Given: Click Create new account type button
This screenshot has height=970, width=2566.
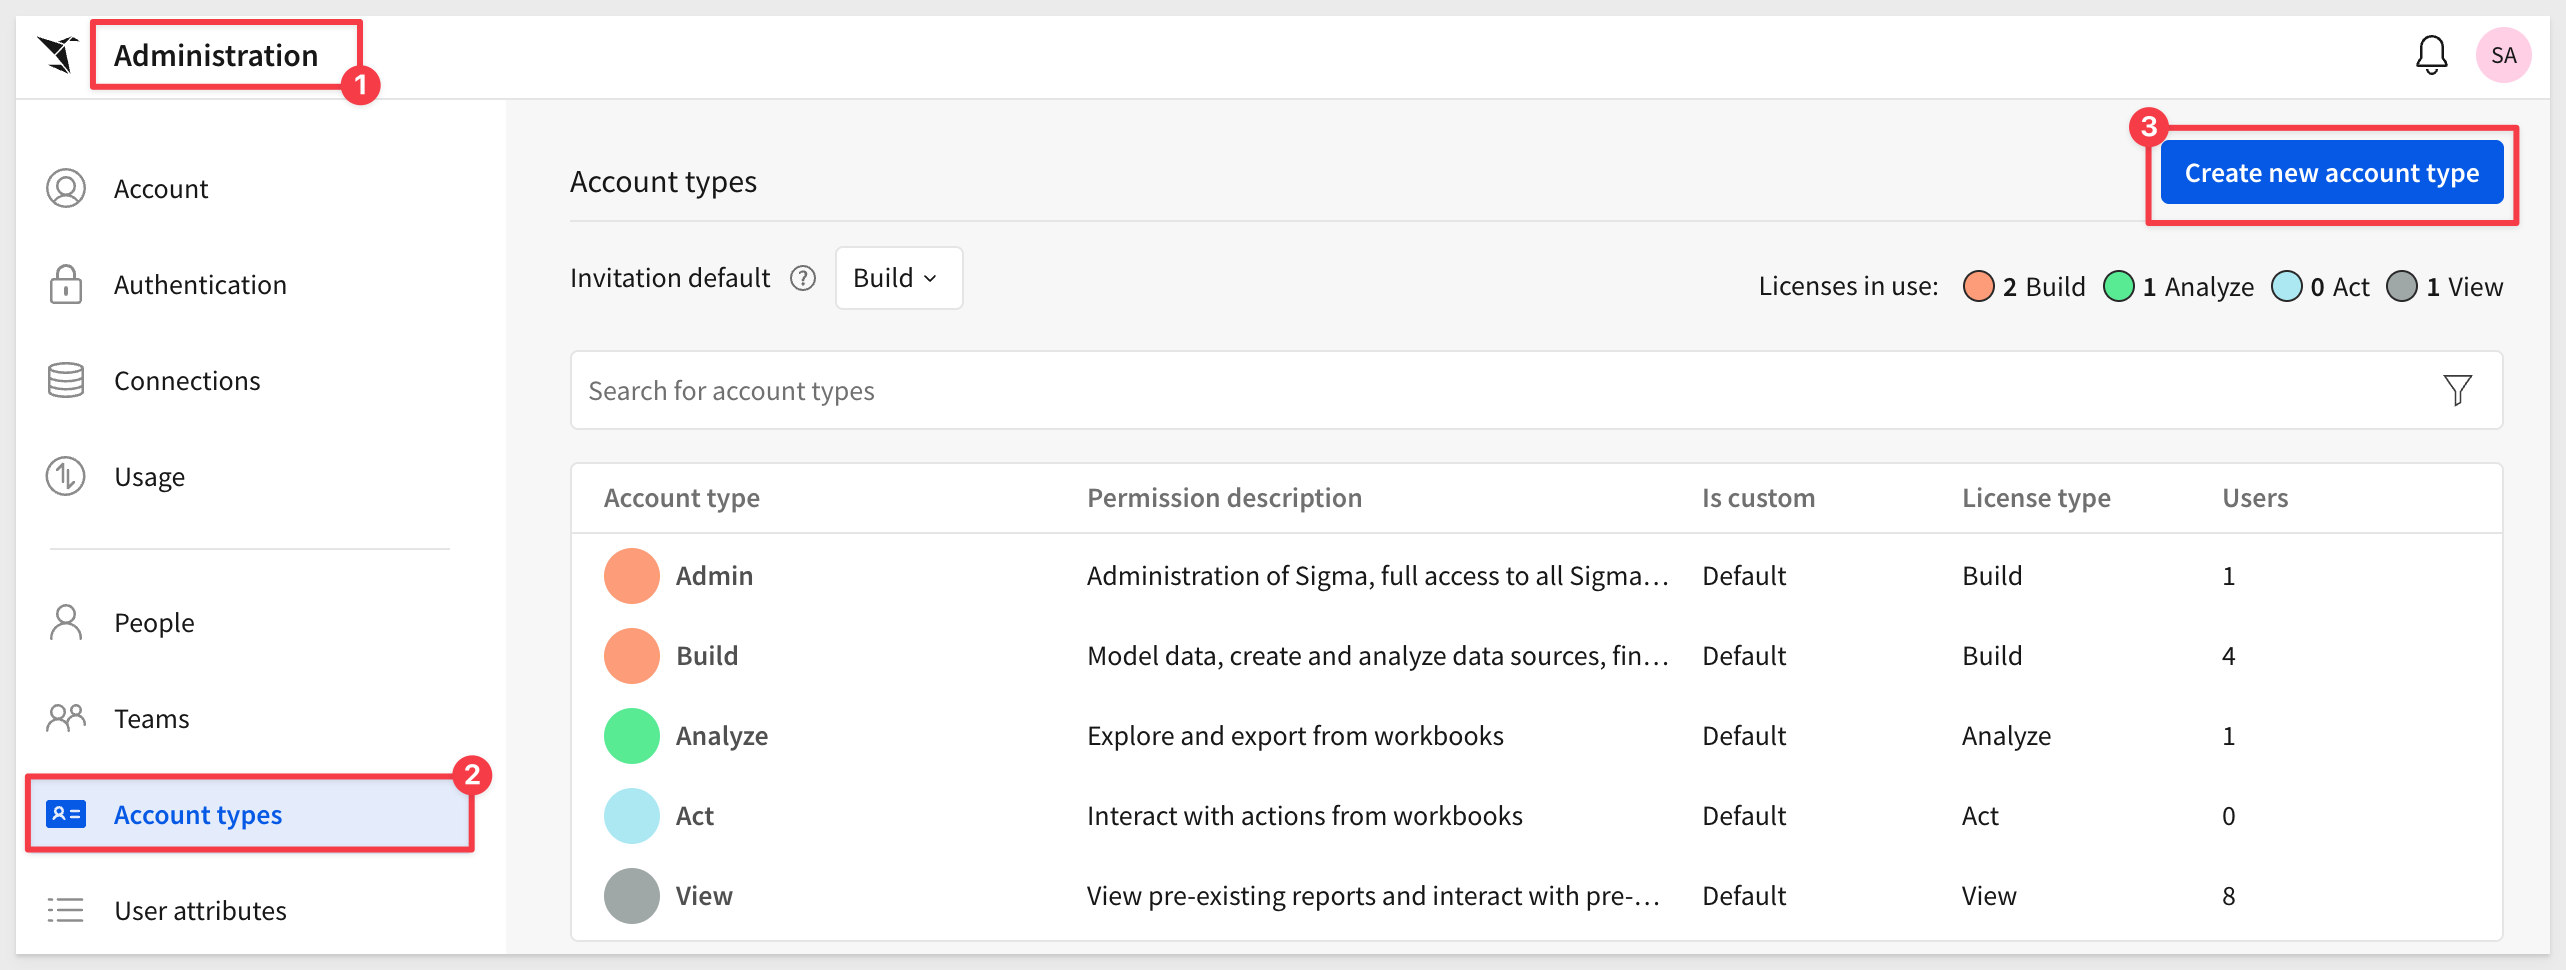Looking at the screenshot, I should pos(2331,173).
